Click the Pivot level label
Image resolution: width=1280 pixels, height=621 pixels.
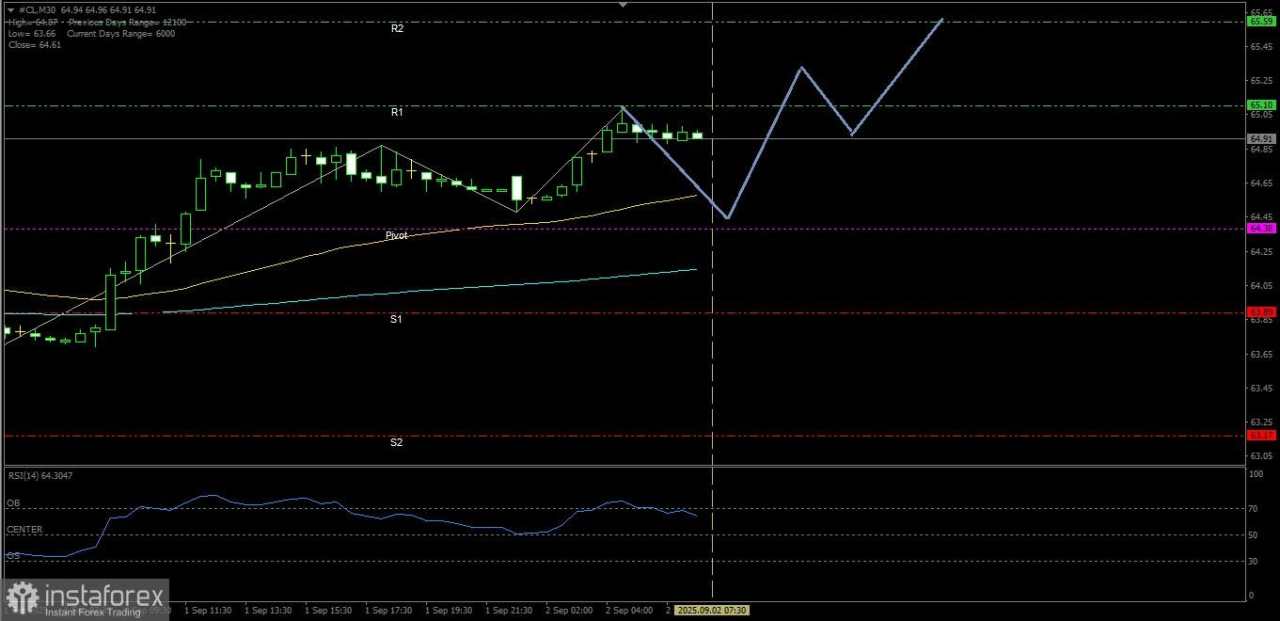(x=396, y=236)
